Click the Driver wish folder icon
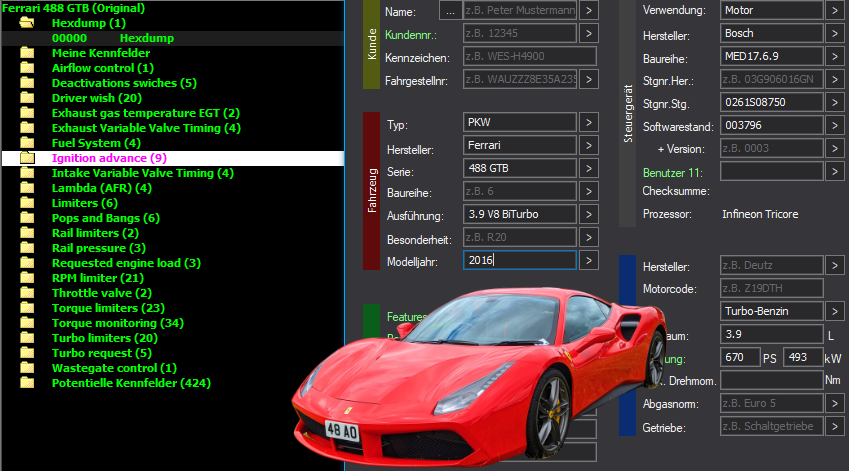Image resolution: width=849 pixels, height=471 pixels. click(27, 98)
